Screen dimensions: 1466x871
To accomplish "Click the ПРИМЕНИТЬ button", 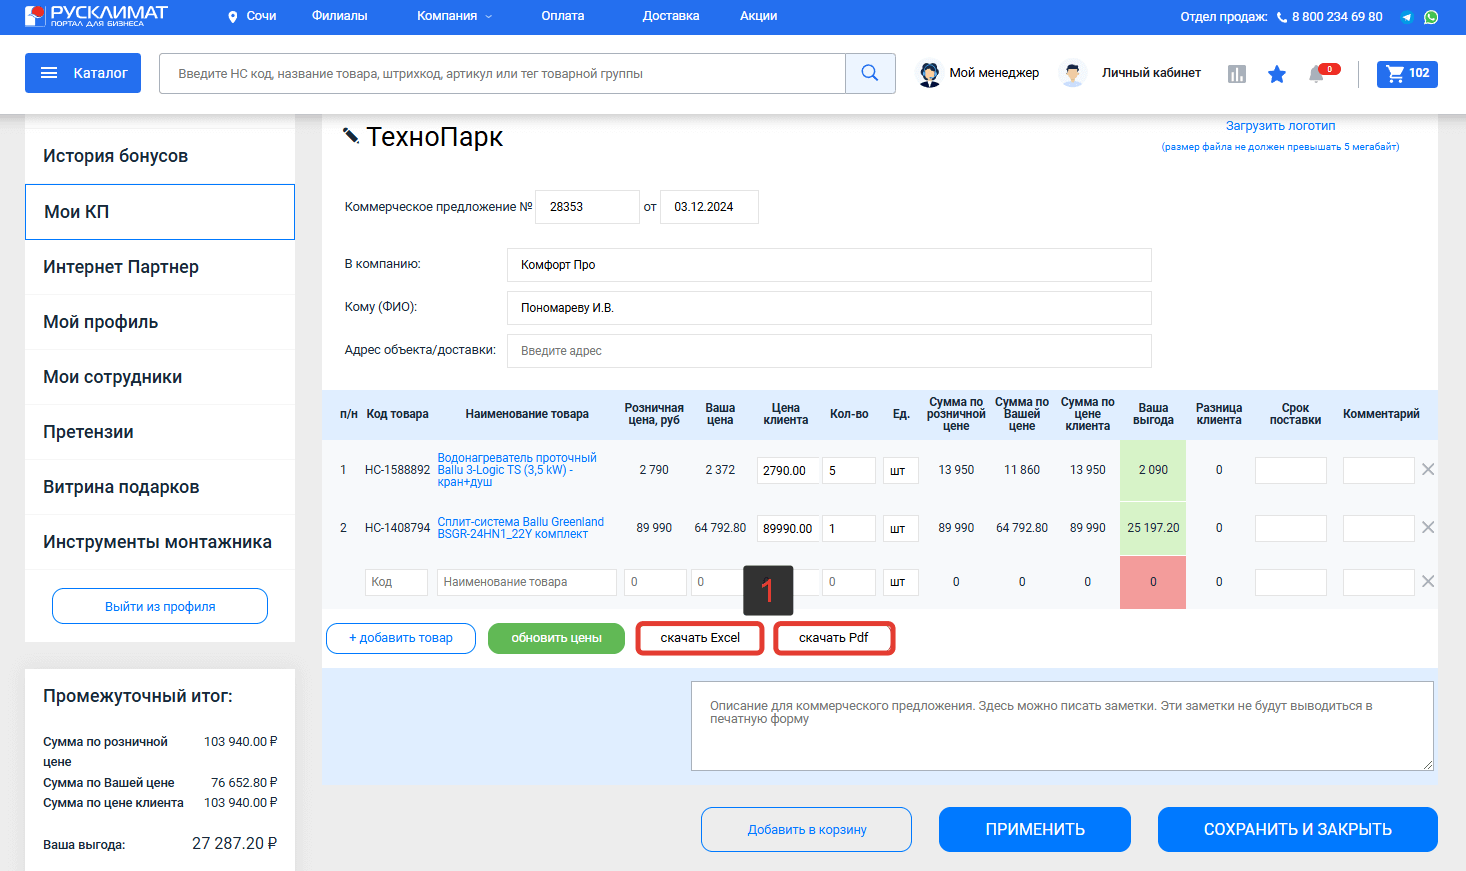I will [x=1035, y=830].
